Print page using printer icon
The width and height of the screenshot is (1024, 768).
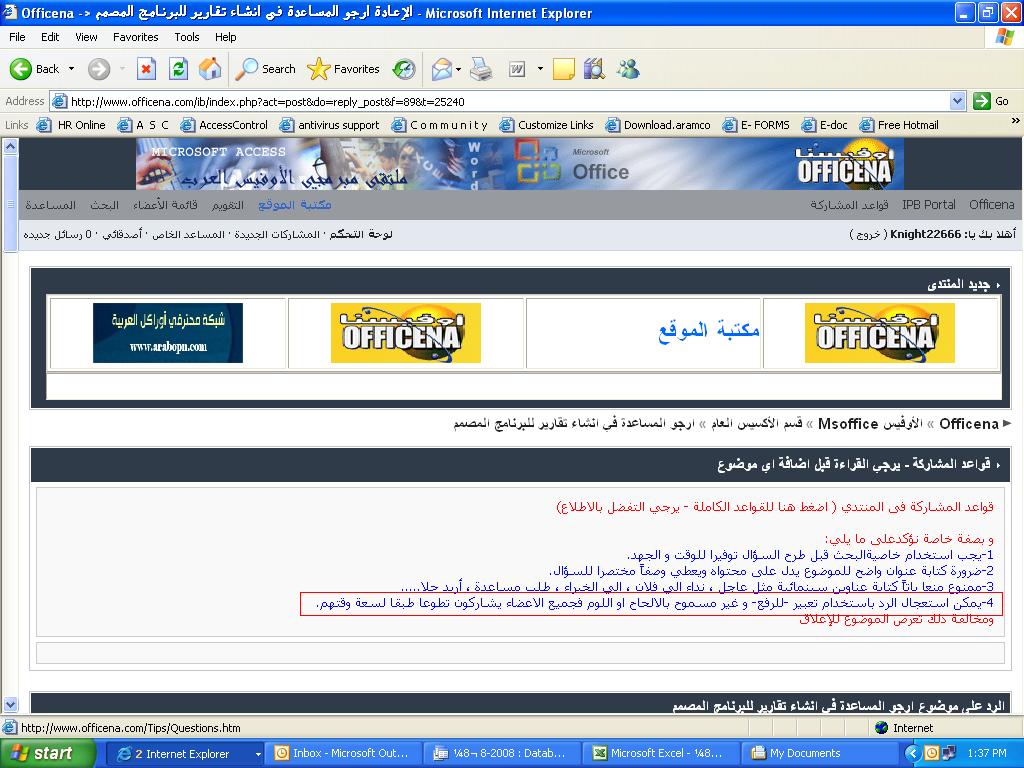pyautogui.click(x=481, y=69)
